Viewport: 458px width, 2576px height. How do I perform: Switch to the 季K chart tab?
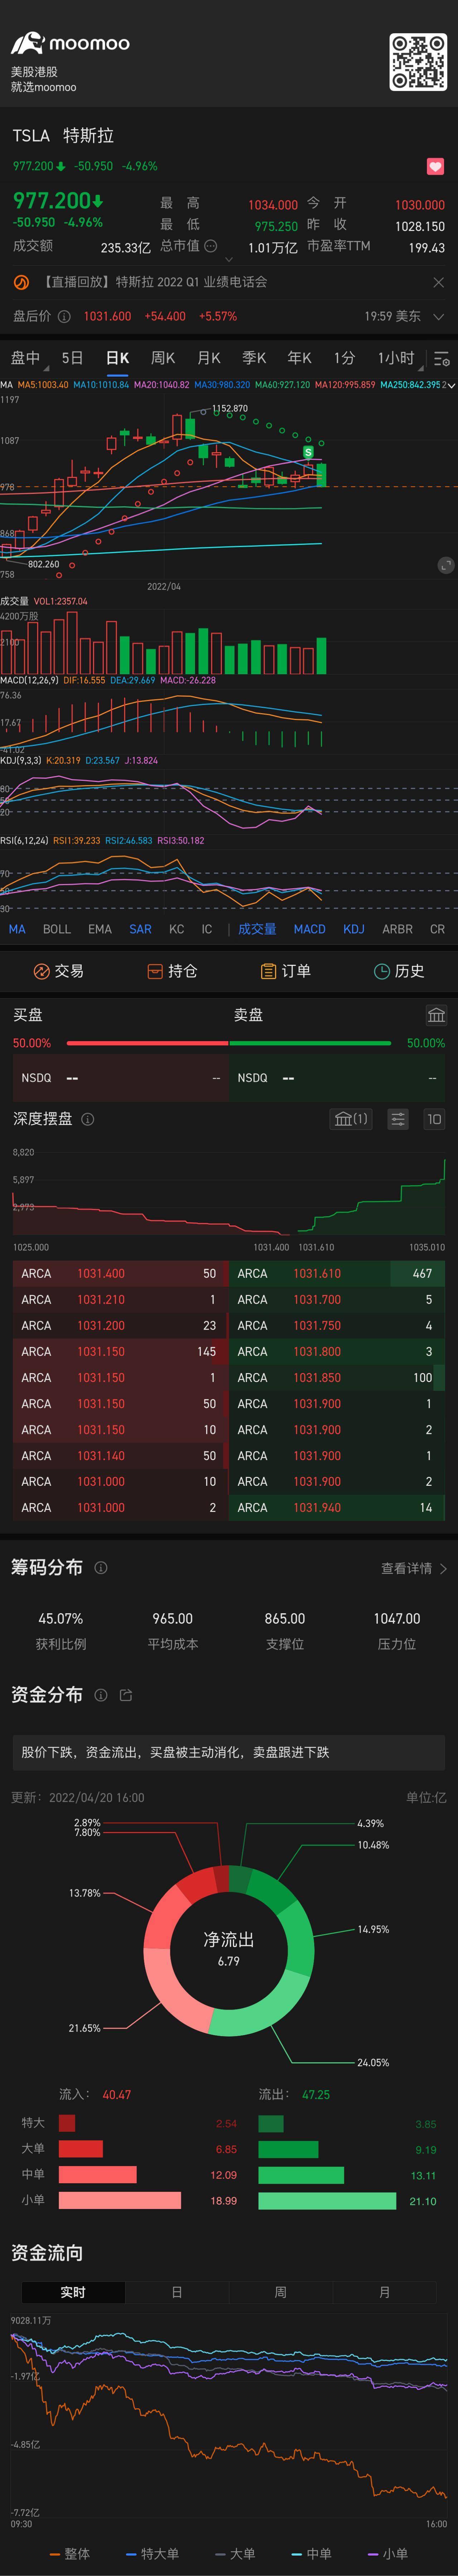tap(254, 358)
